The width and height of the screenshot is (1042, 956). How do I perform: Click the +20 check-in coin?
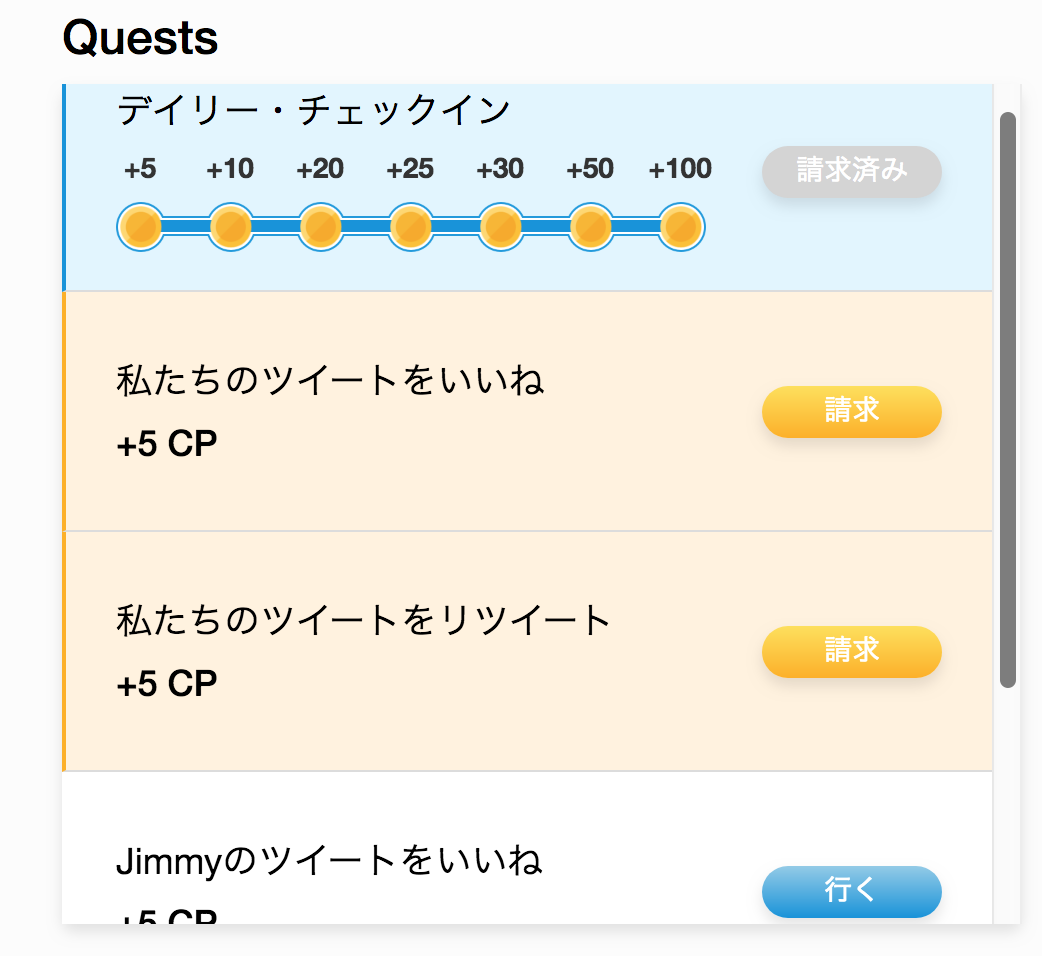click(x=320, y=227)
